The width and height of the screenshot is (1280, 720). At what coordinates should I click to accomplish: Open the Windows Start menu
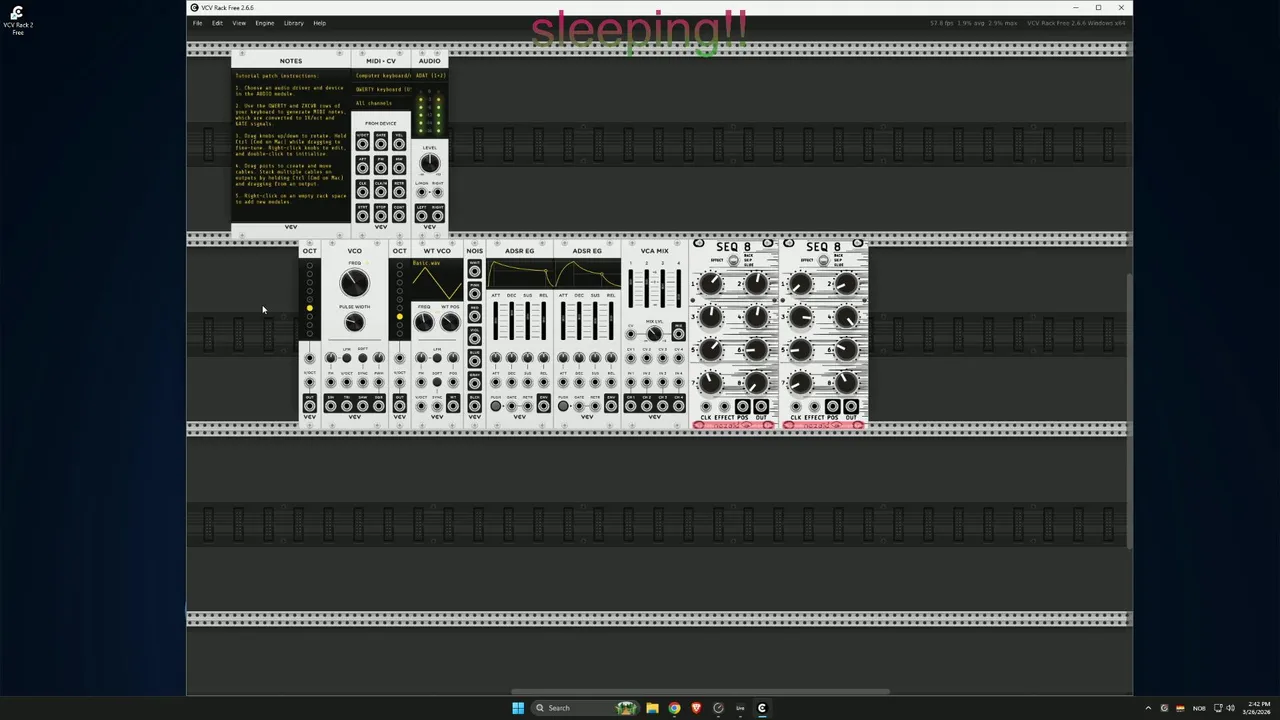518,708
